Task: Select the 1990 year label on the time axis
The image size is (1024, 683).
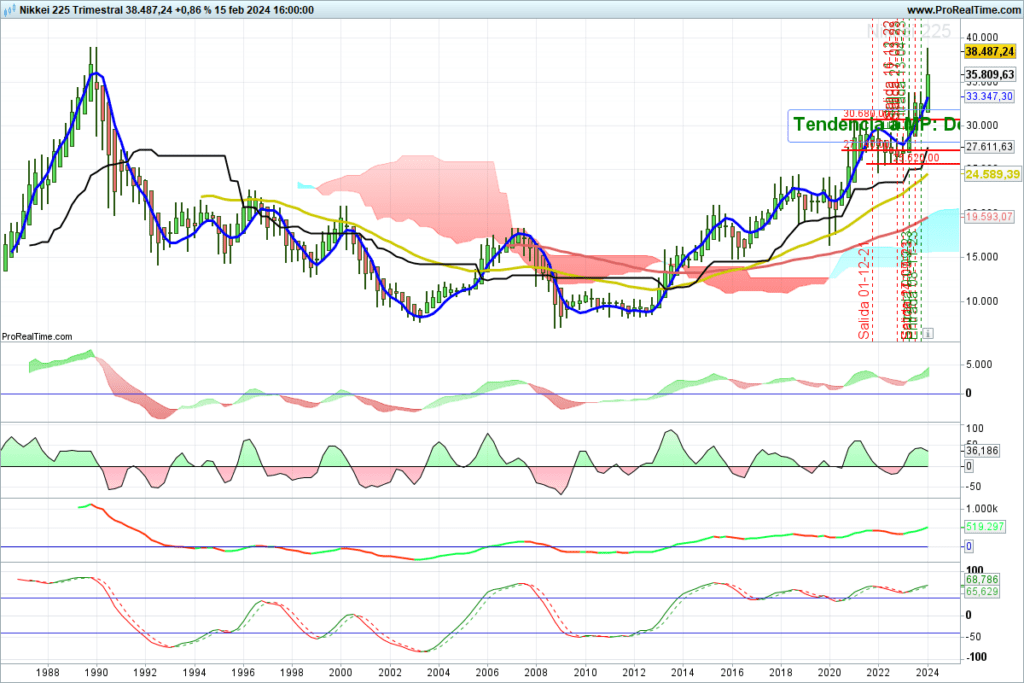Action: click(97, 672)
